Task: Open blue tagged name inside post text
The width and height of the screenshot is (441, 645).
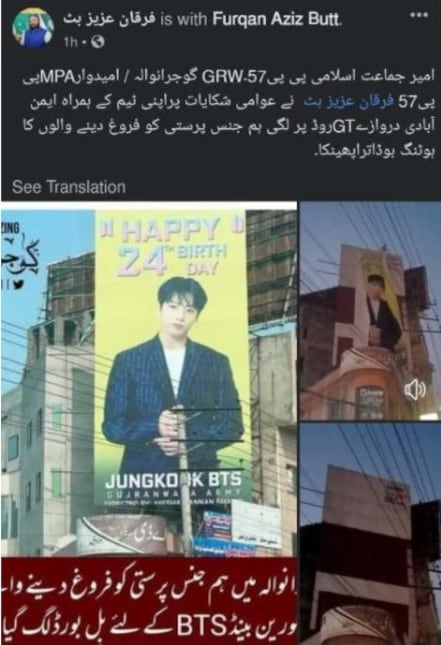Action: (331, 102)
